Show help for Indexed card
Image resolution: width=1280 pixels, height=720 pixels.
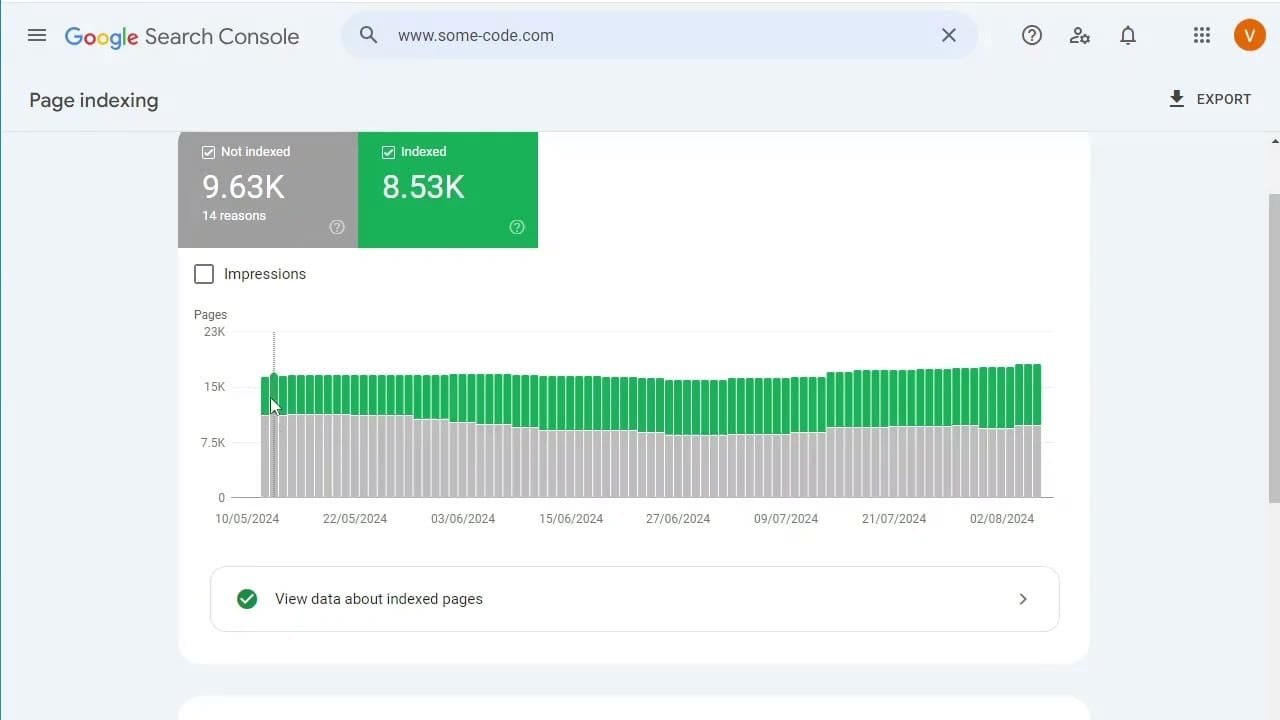(x=517, y=227)
